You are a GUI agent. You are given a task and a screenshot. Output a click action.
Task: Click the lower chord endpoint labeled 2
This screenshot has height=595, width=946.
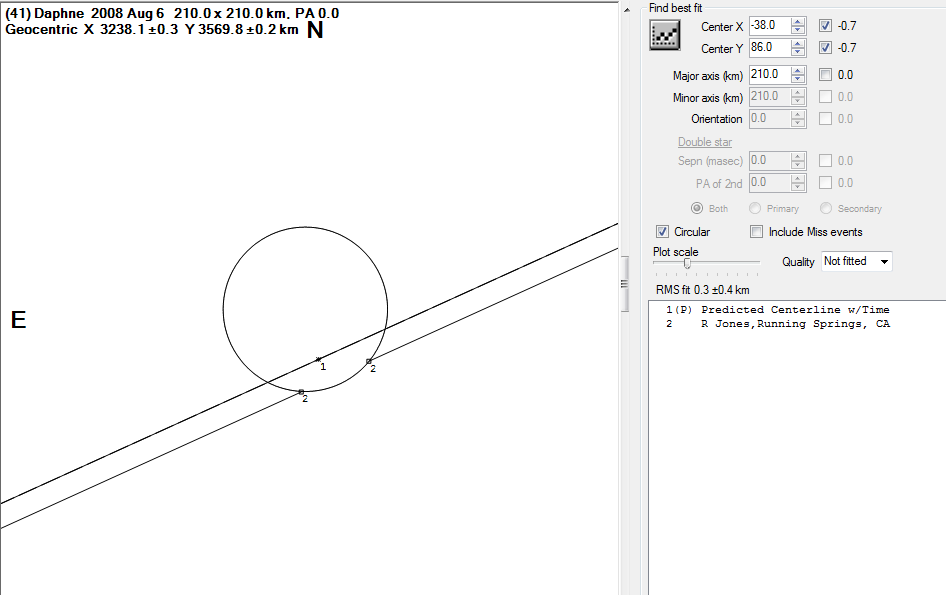[301, 392]
